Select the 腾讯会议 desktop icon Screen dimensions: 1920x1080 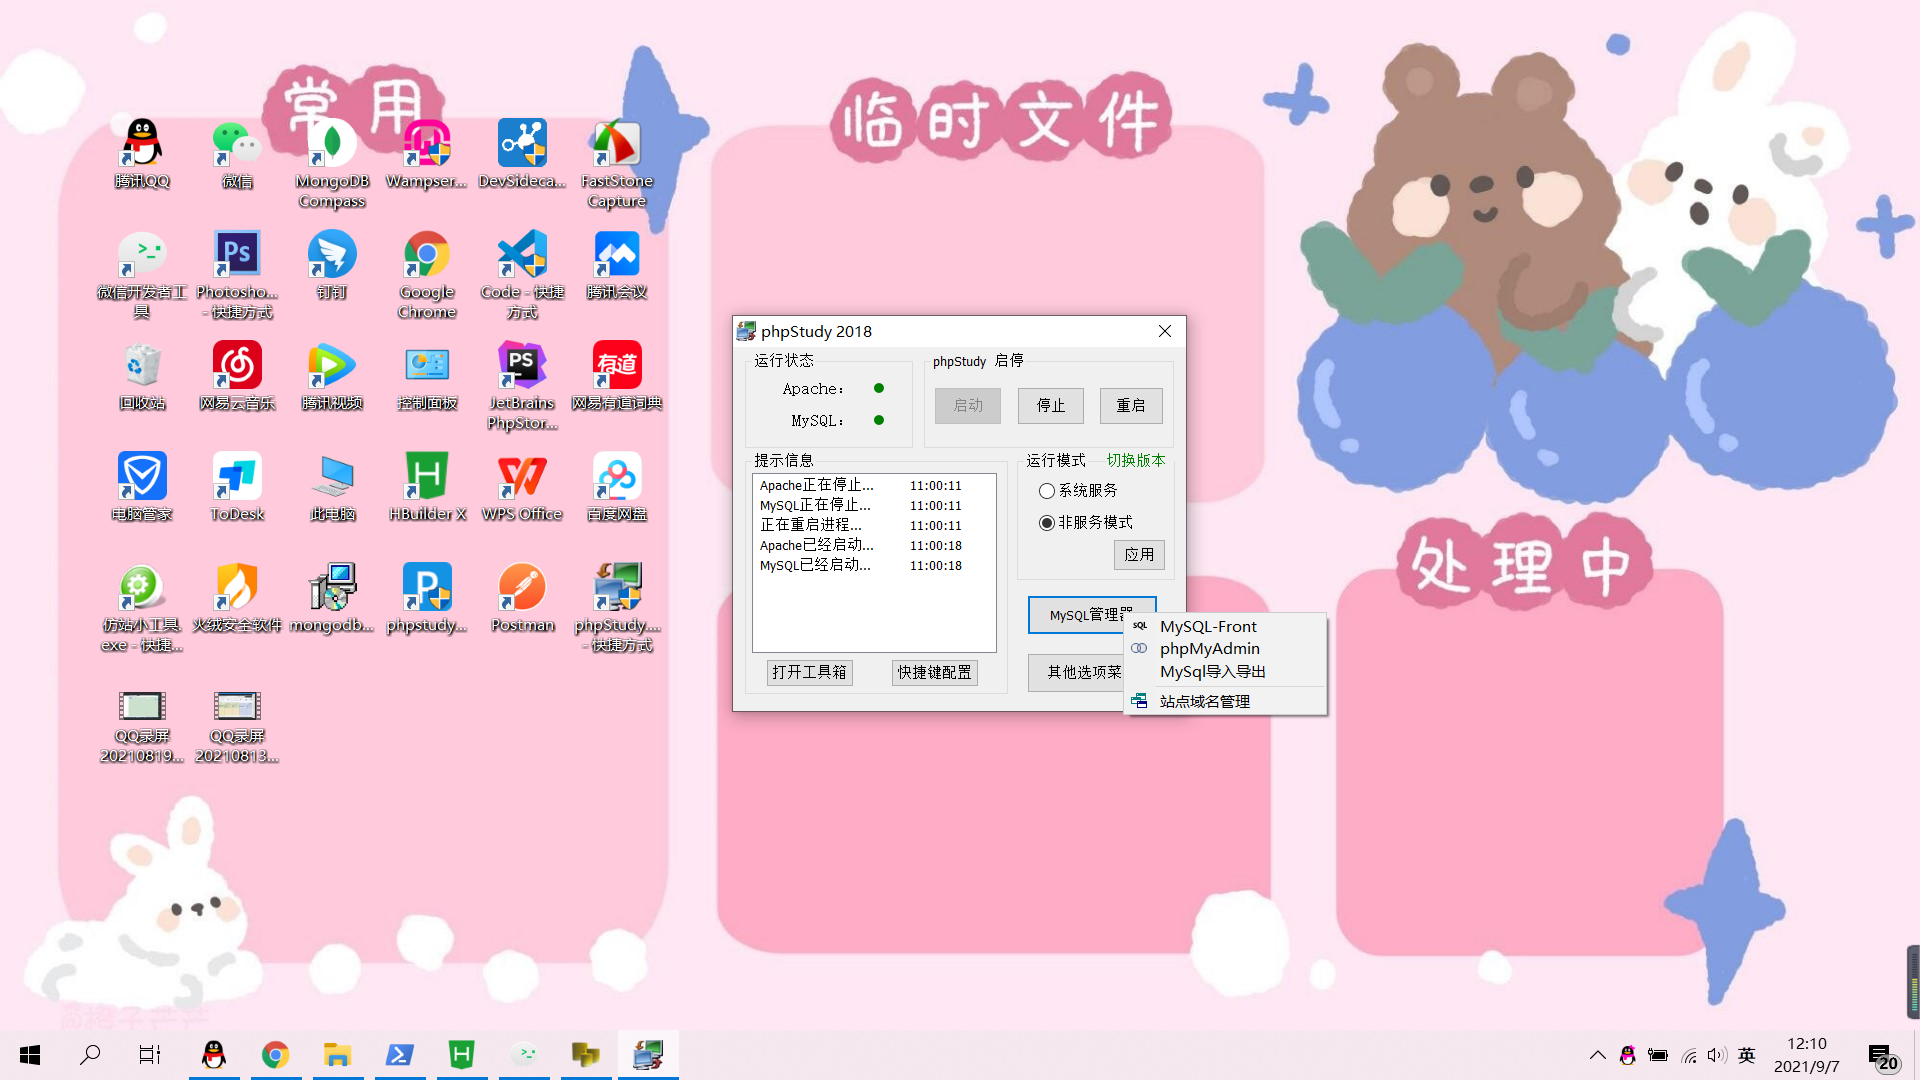[x=617, y=266]
